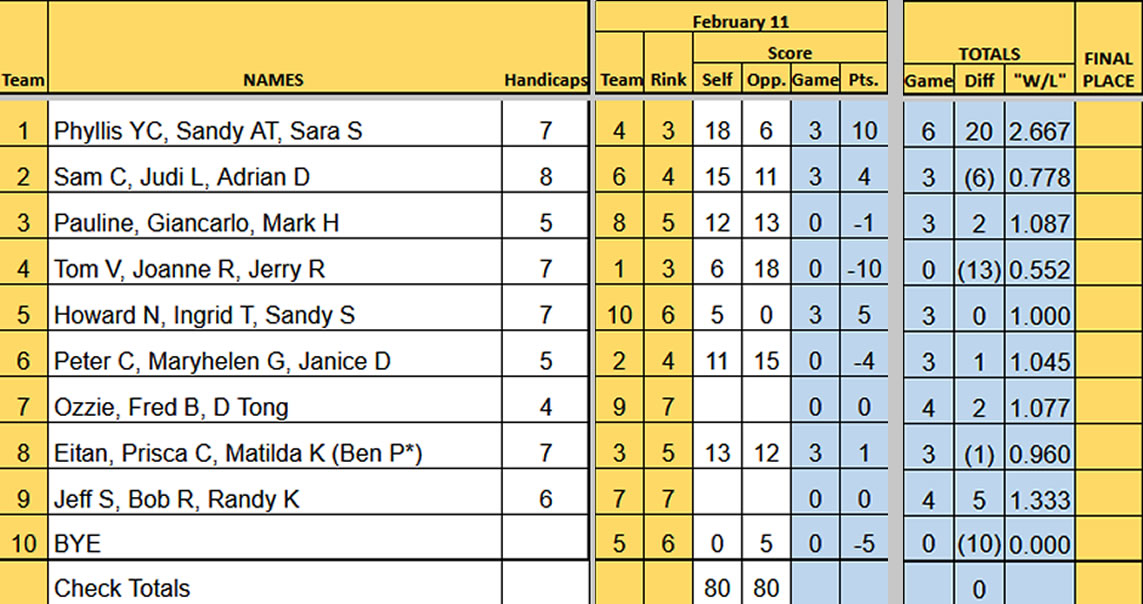Select the Check Totals label cell

pyautogui.click(x=122, y=588)
